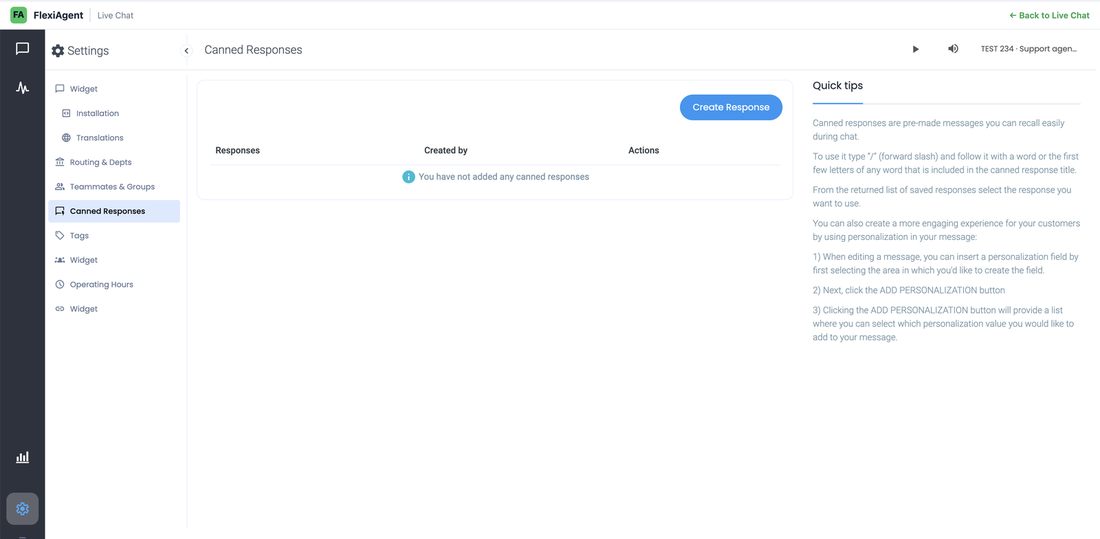Image resolution: width=1100 pixels, height=539 pixels.
Task: Go to Routing & Depts
Action: coord(114,162)
